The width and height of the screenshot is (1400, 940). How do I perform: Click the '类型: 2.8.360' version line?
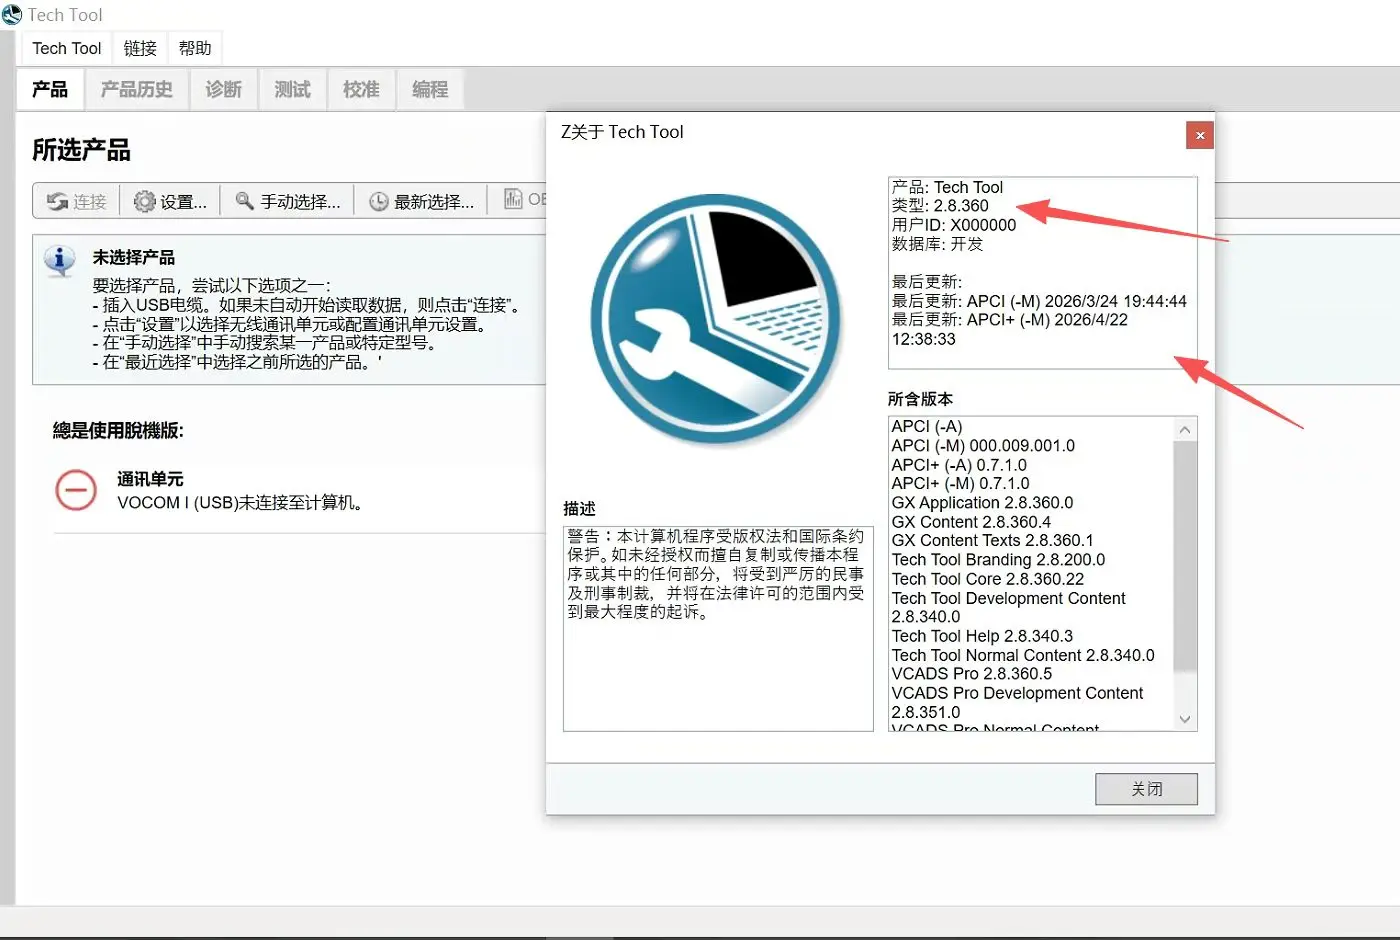[940, 206]
